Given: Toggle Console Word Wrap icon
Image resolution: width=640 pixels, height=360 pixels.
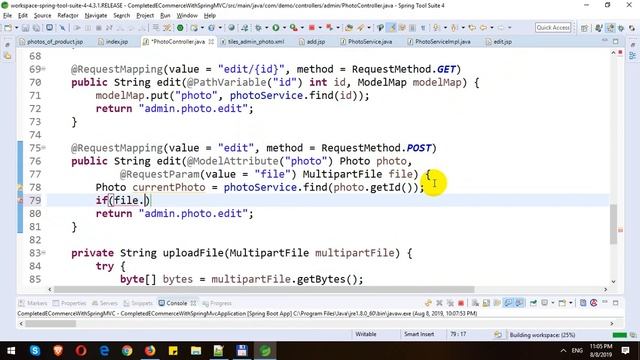Looking at the screenshot, I should pyautogui.click(x=497, y=303).
